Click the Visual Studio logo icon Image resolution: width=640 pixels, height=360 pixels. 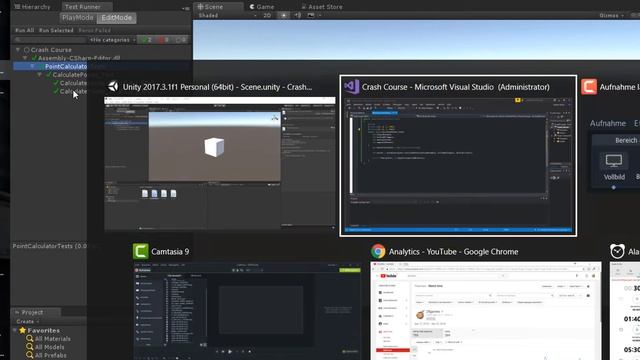(x=351, y=87)
